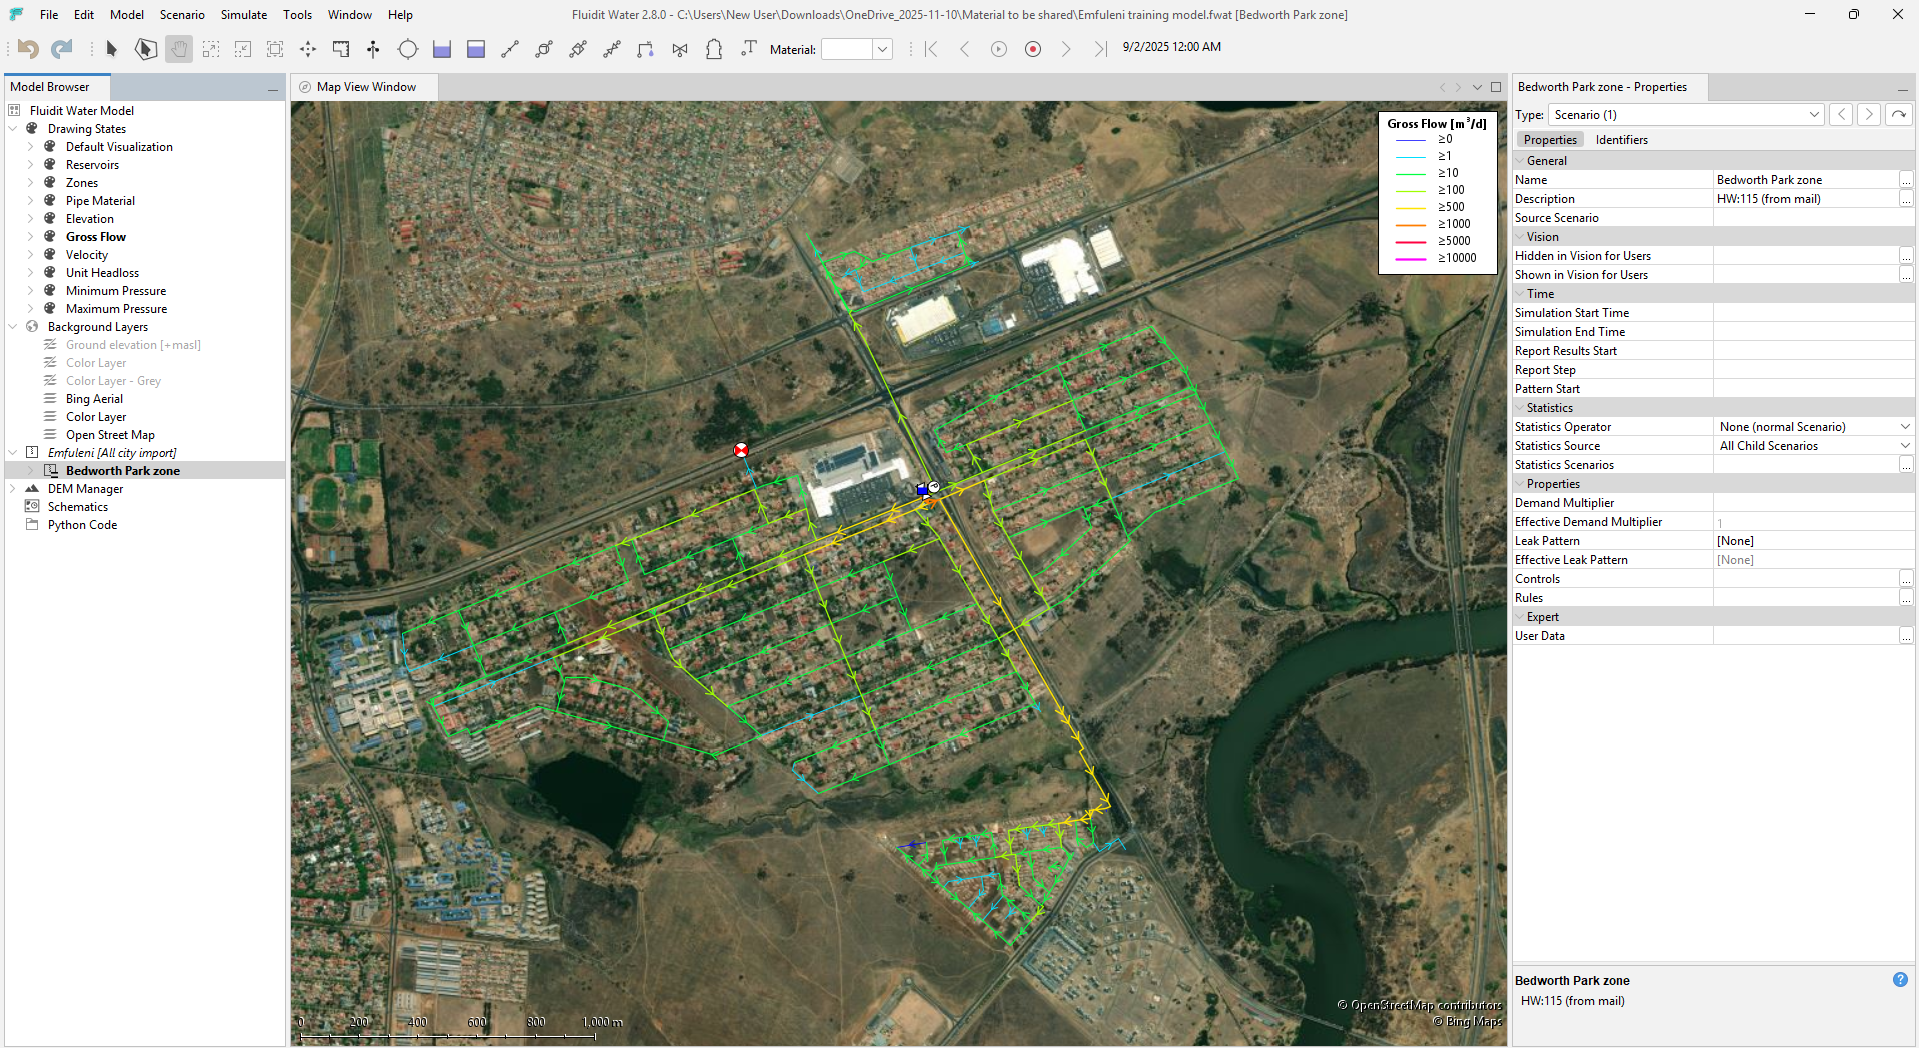Screen dimensions: 1919x1048
Task: Expand the Velocity drawing state
Action: point(30,255)
